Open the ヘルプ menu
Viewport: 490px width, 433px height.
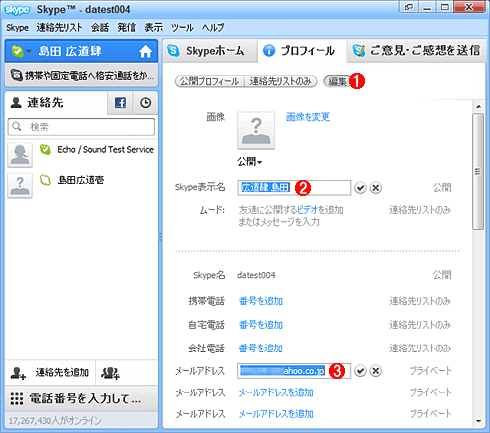213,28
